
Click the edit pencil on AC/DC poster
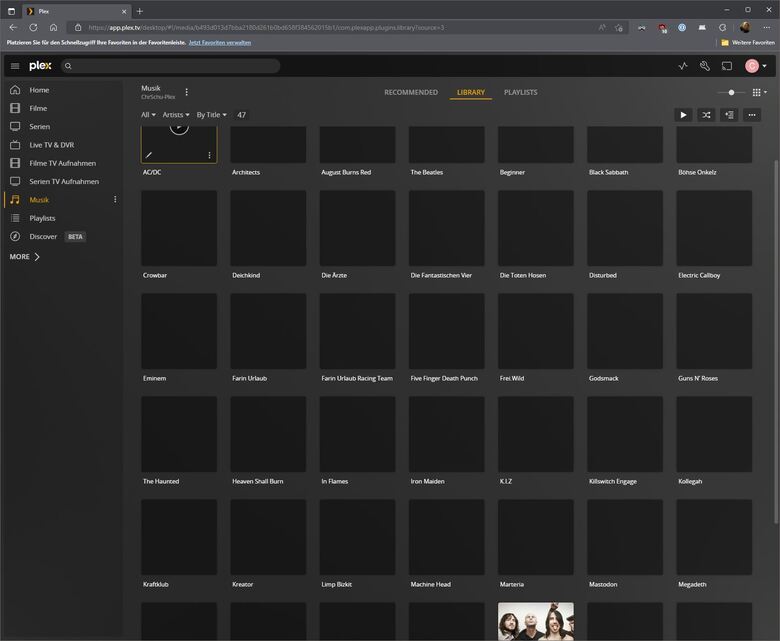click(149, 155)
